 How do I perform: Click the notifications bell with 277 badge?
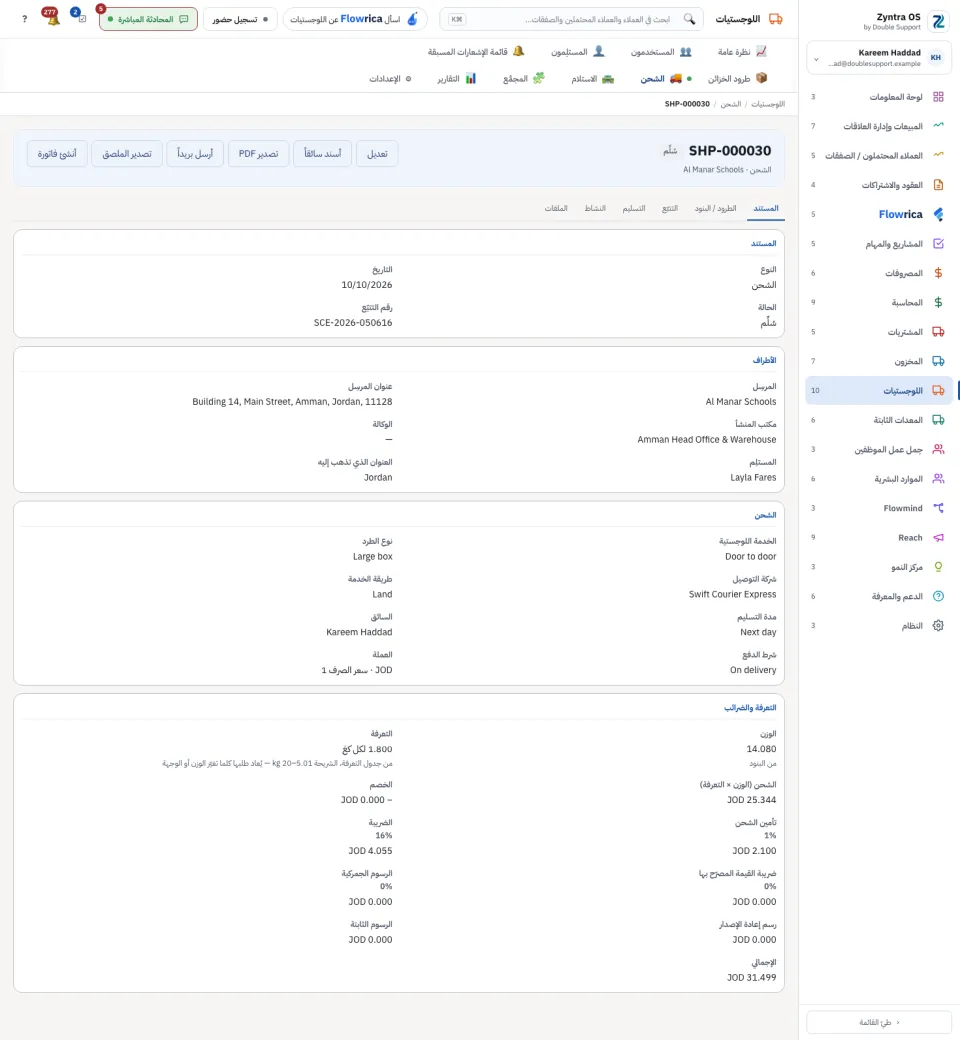click(x=52, y=17)
